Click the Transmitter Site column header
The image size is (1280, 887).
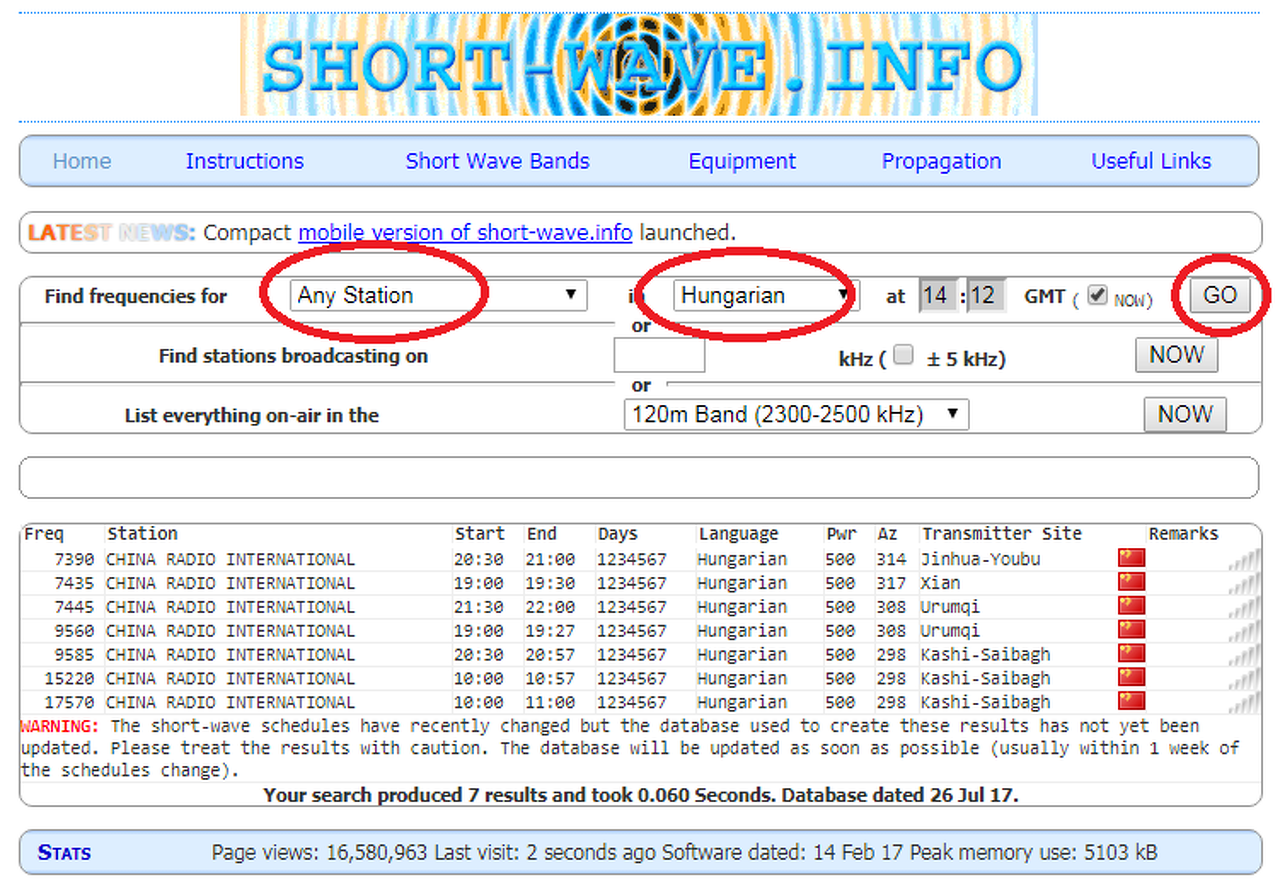click(x=1002, y=534)
